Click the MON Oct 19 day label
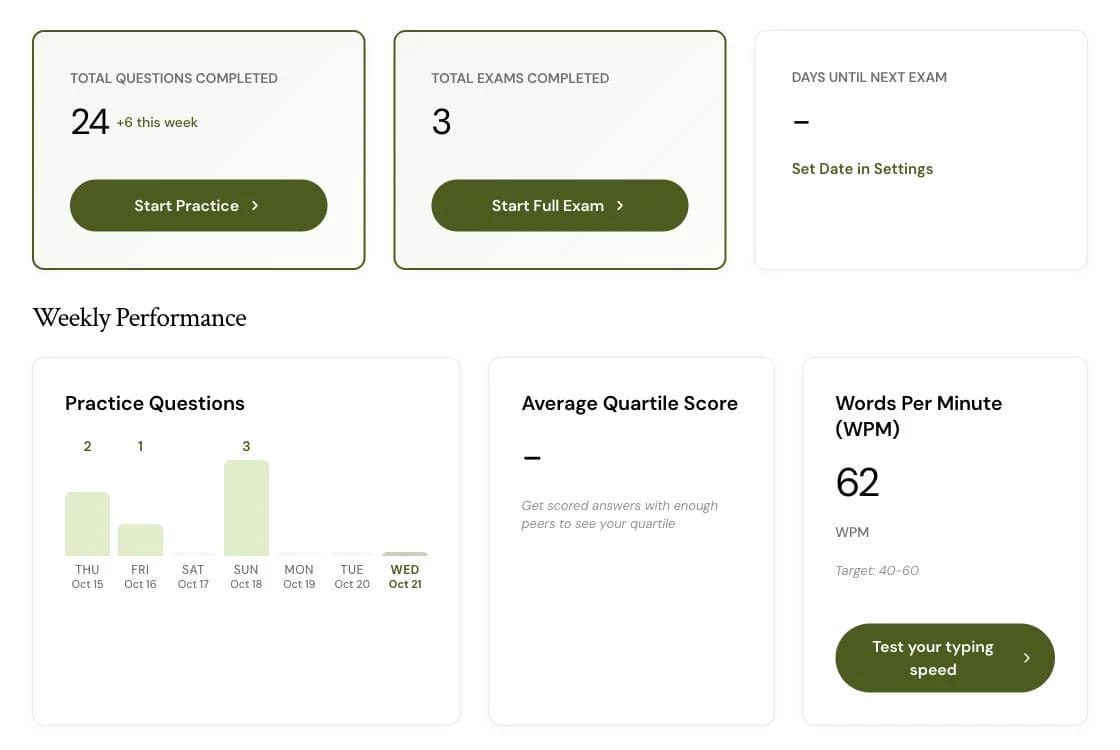The width and height of the screenshot is (1120, 750). pyautogui.click(x=299, y=576)
